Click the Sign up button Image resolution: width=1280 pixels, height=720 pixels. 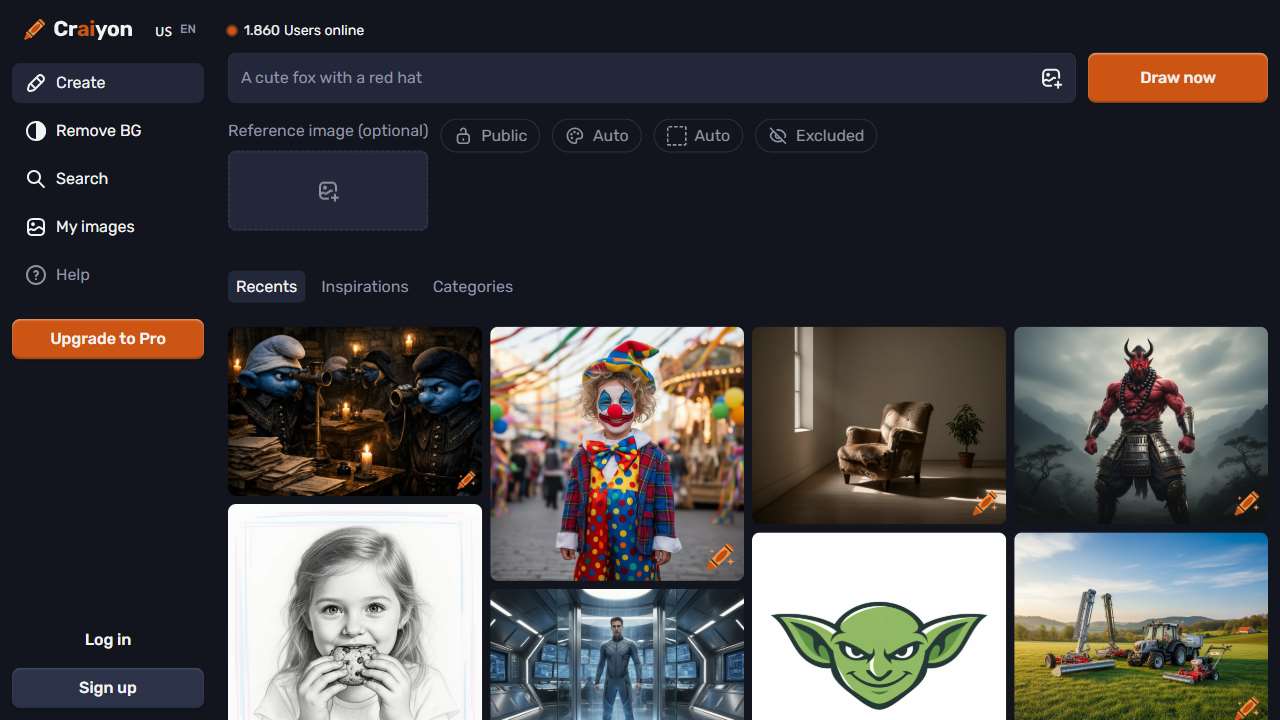pos(108,688)
